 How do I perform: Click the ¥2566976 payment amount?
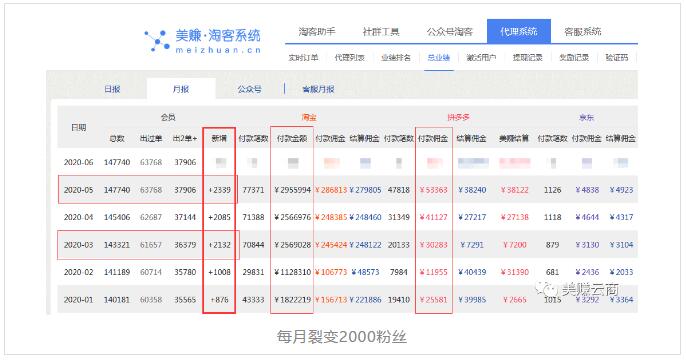coord(292,217)
